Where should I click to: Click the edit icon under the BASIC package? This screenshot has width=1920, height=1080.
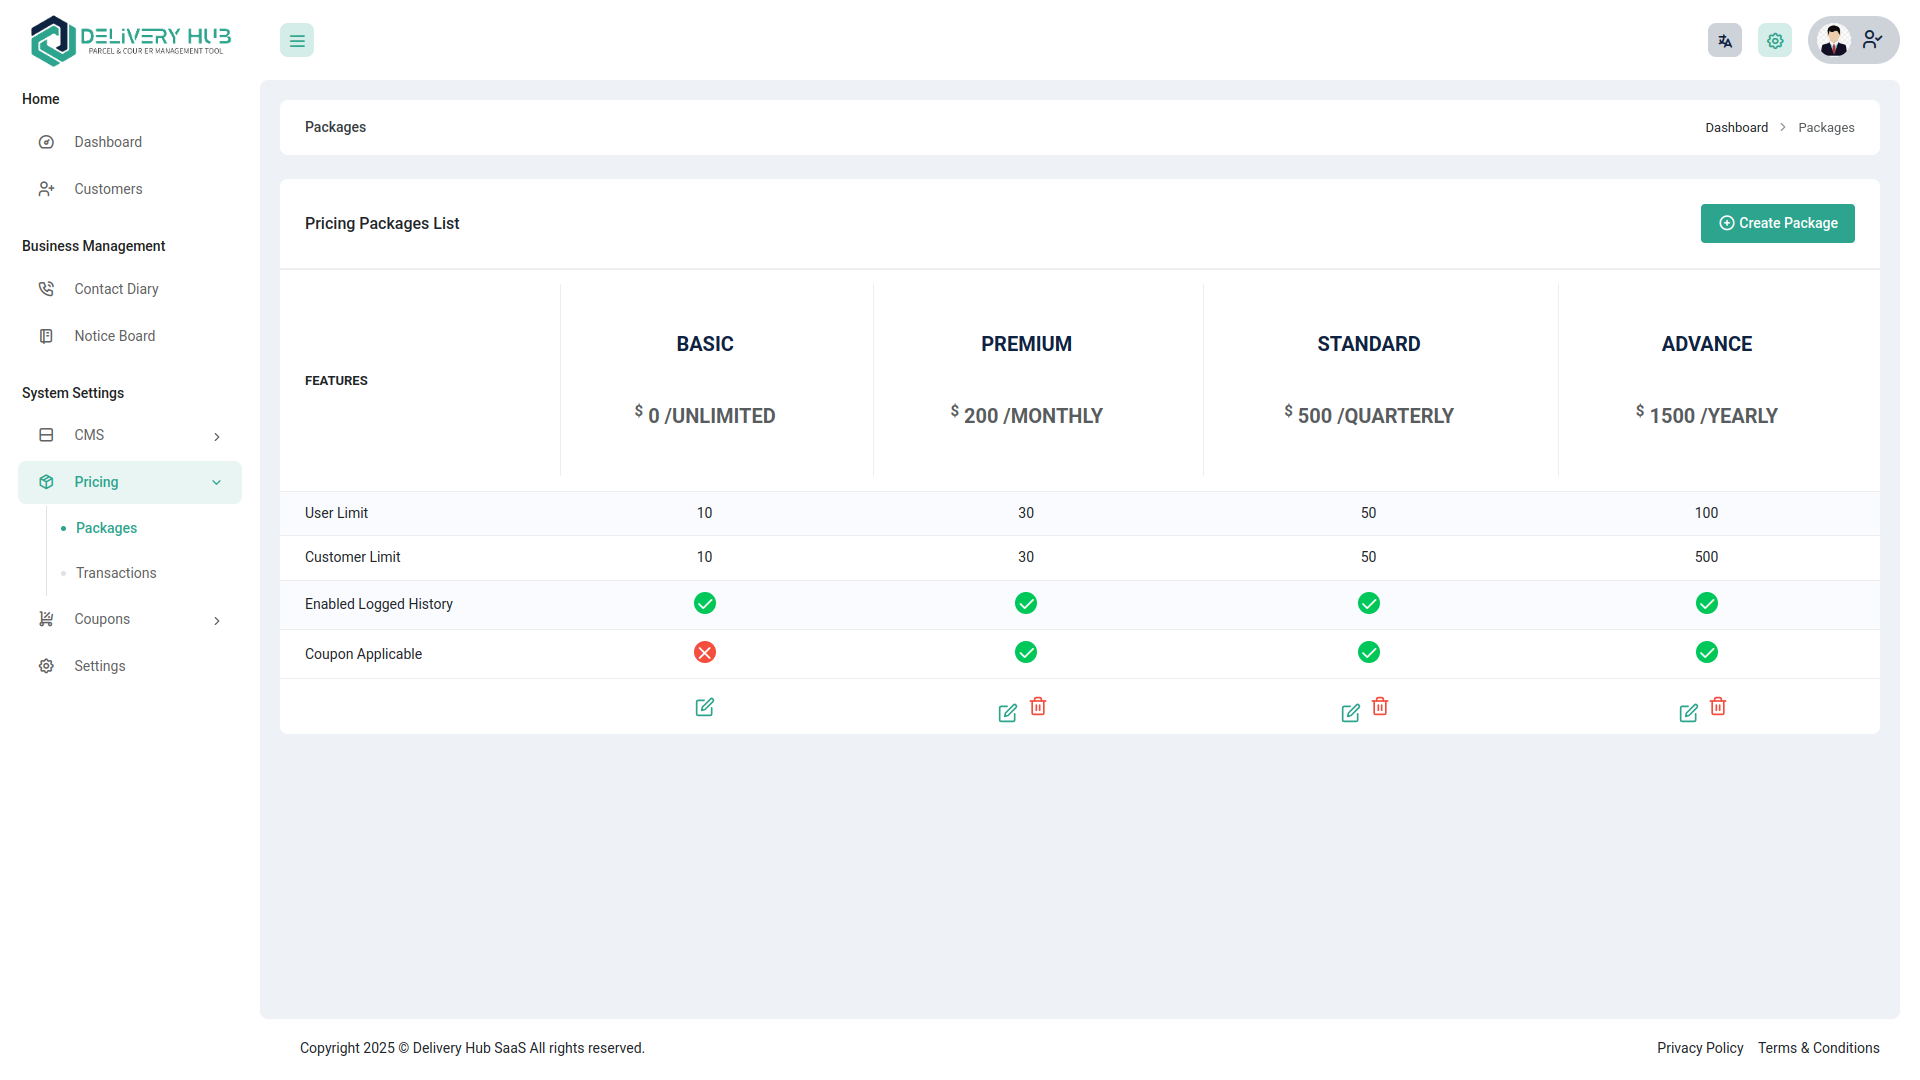(704, 707)
